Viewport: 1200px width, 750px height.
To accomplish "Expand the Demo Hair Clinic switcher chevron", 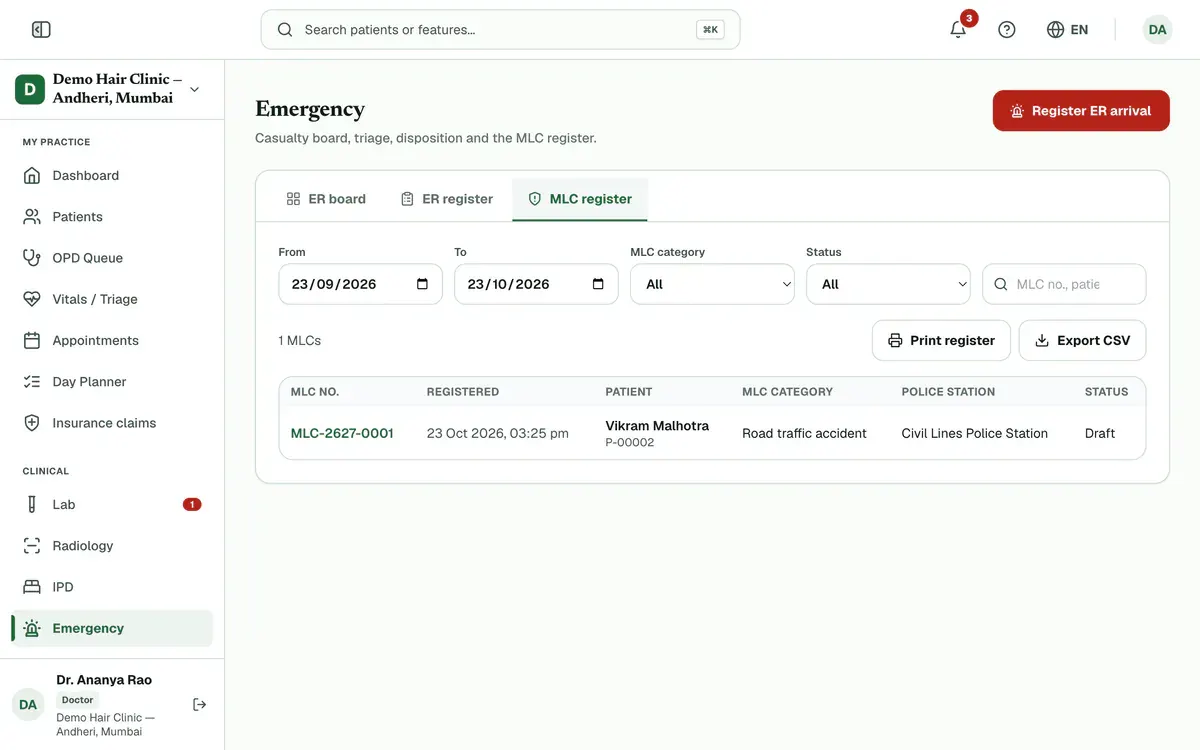I will click(x=194, y=89).
